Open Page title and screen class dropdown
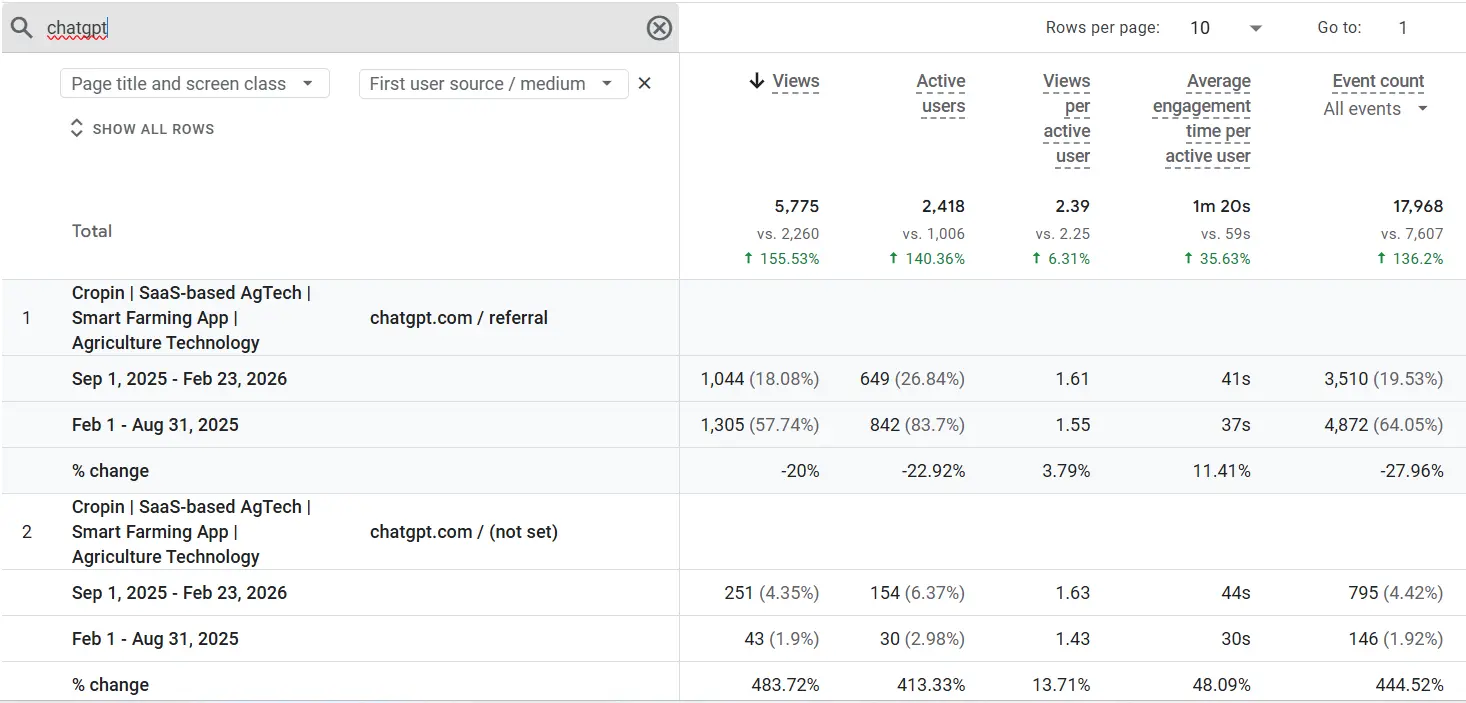The width and height of the screenshot is (1466, 703). [194, 84]
